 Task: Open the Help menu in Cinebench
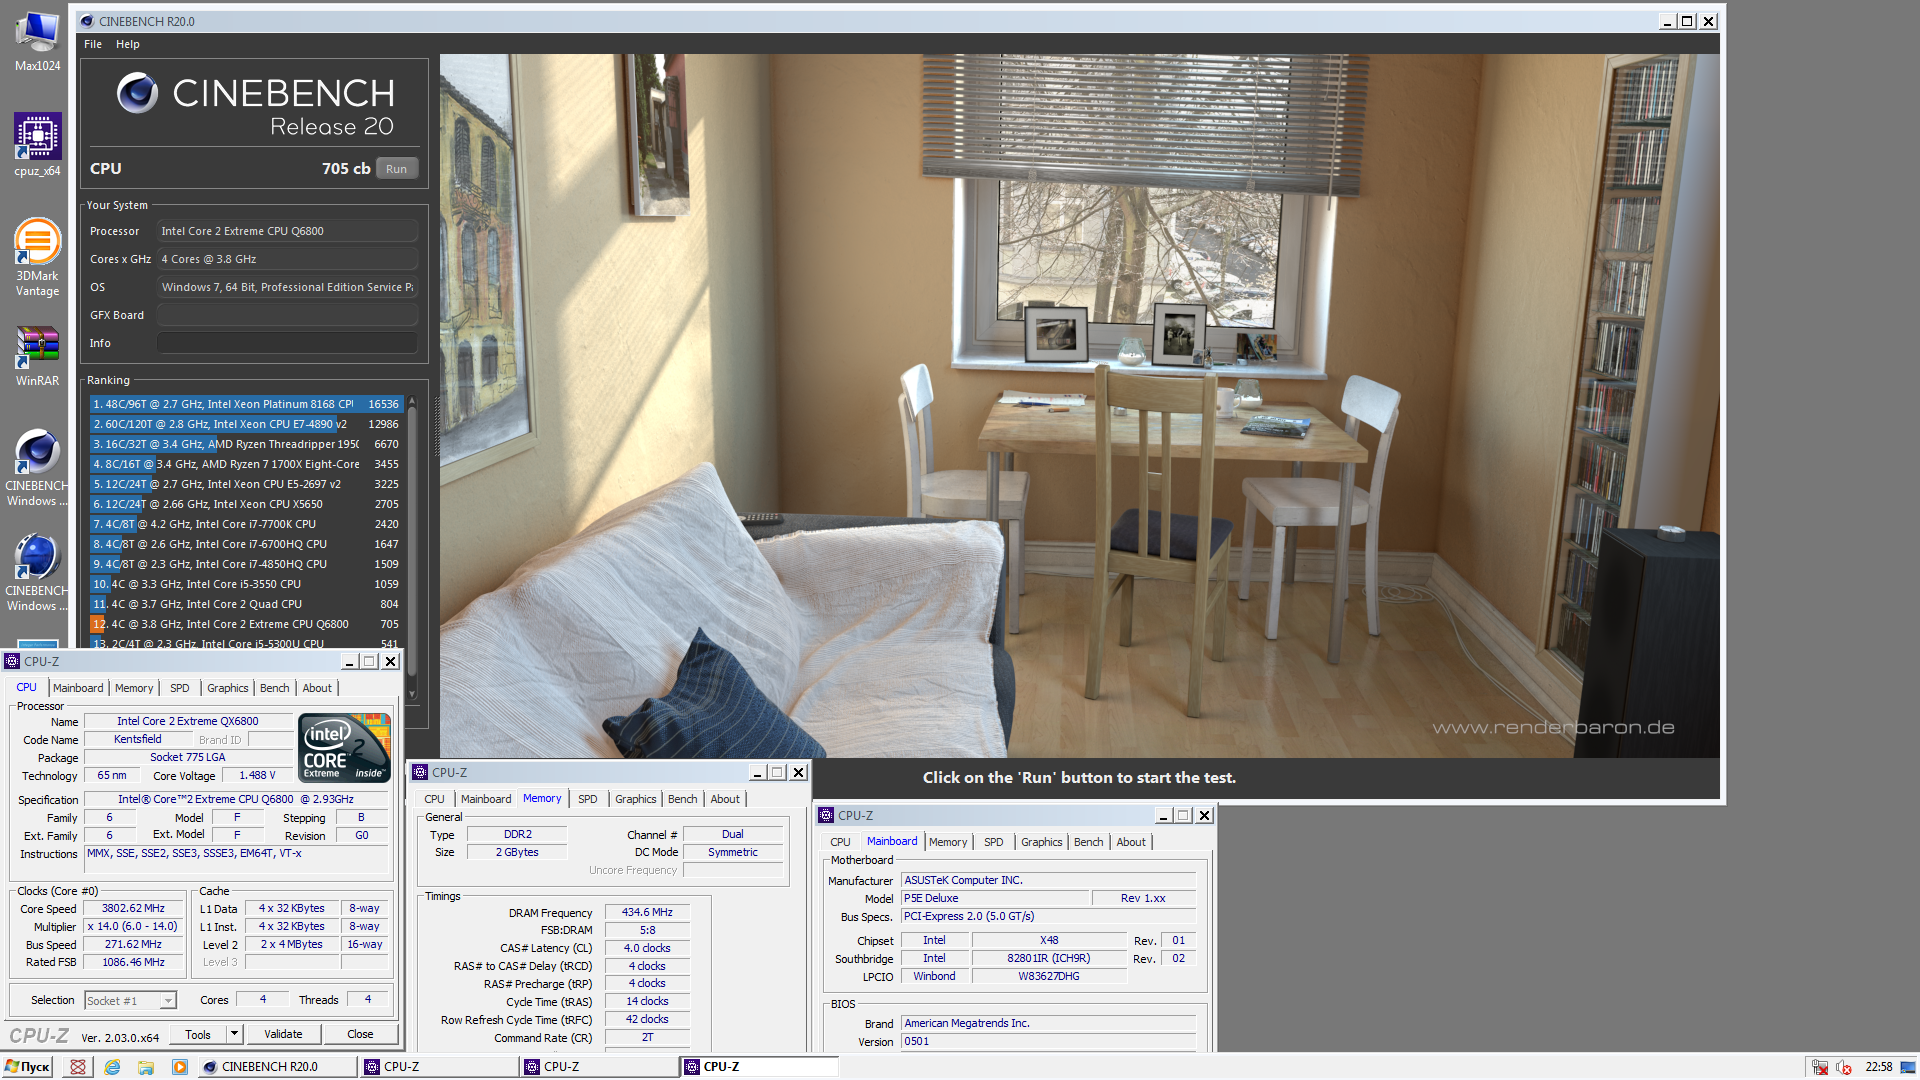[127, 44]
